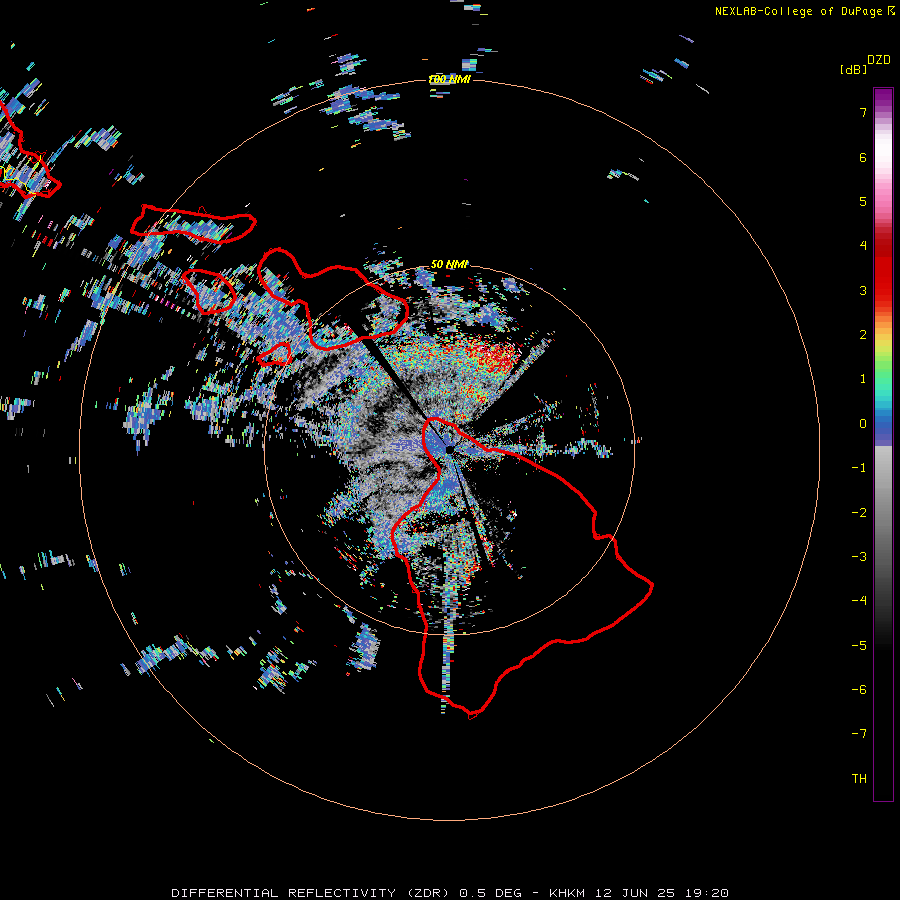Click the 7 value on color scale
The width and height of the screenshot is (900, 900).
[863, 112]
